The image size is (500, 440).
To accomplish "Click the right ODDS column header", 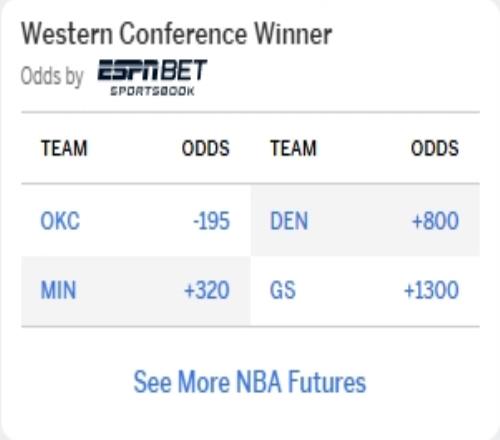I will click(435, 148).
